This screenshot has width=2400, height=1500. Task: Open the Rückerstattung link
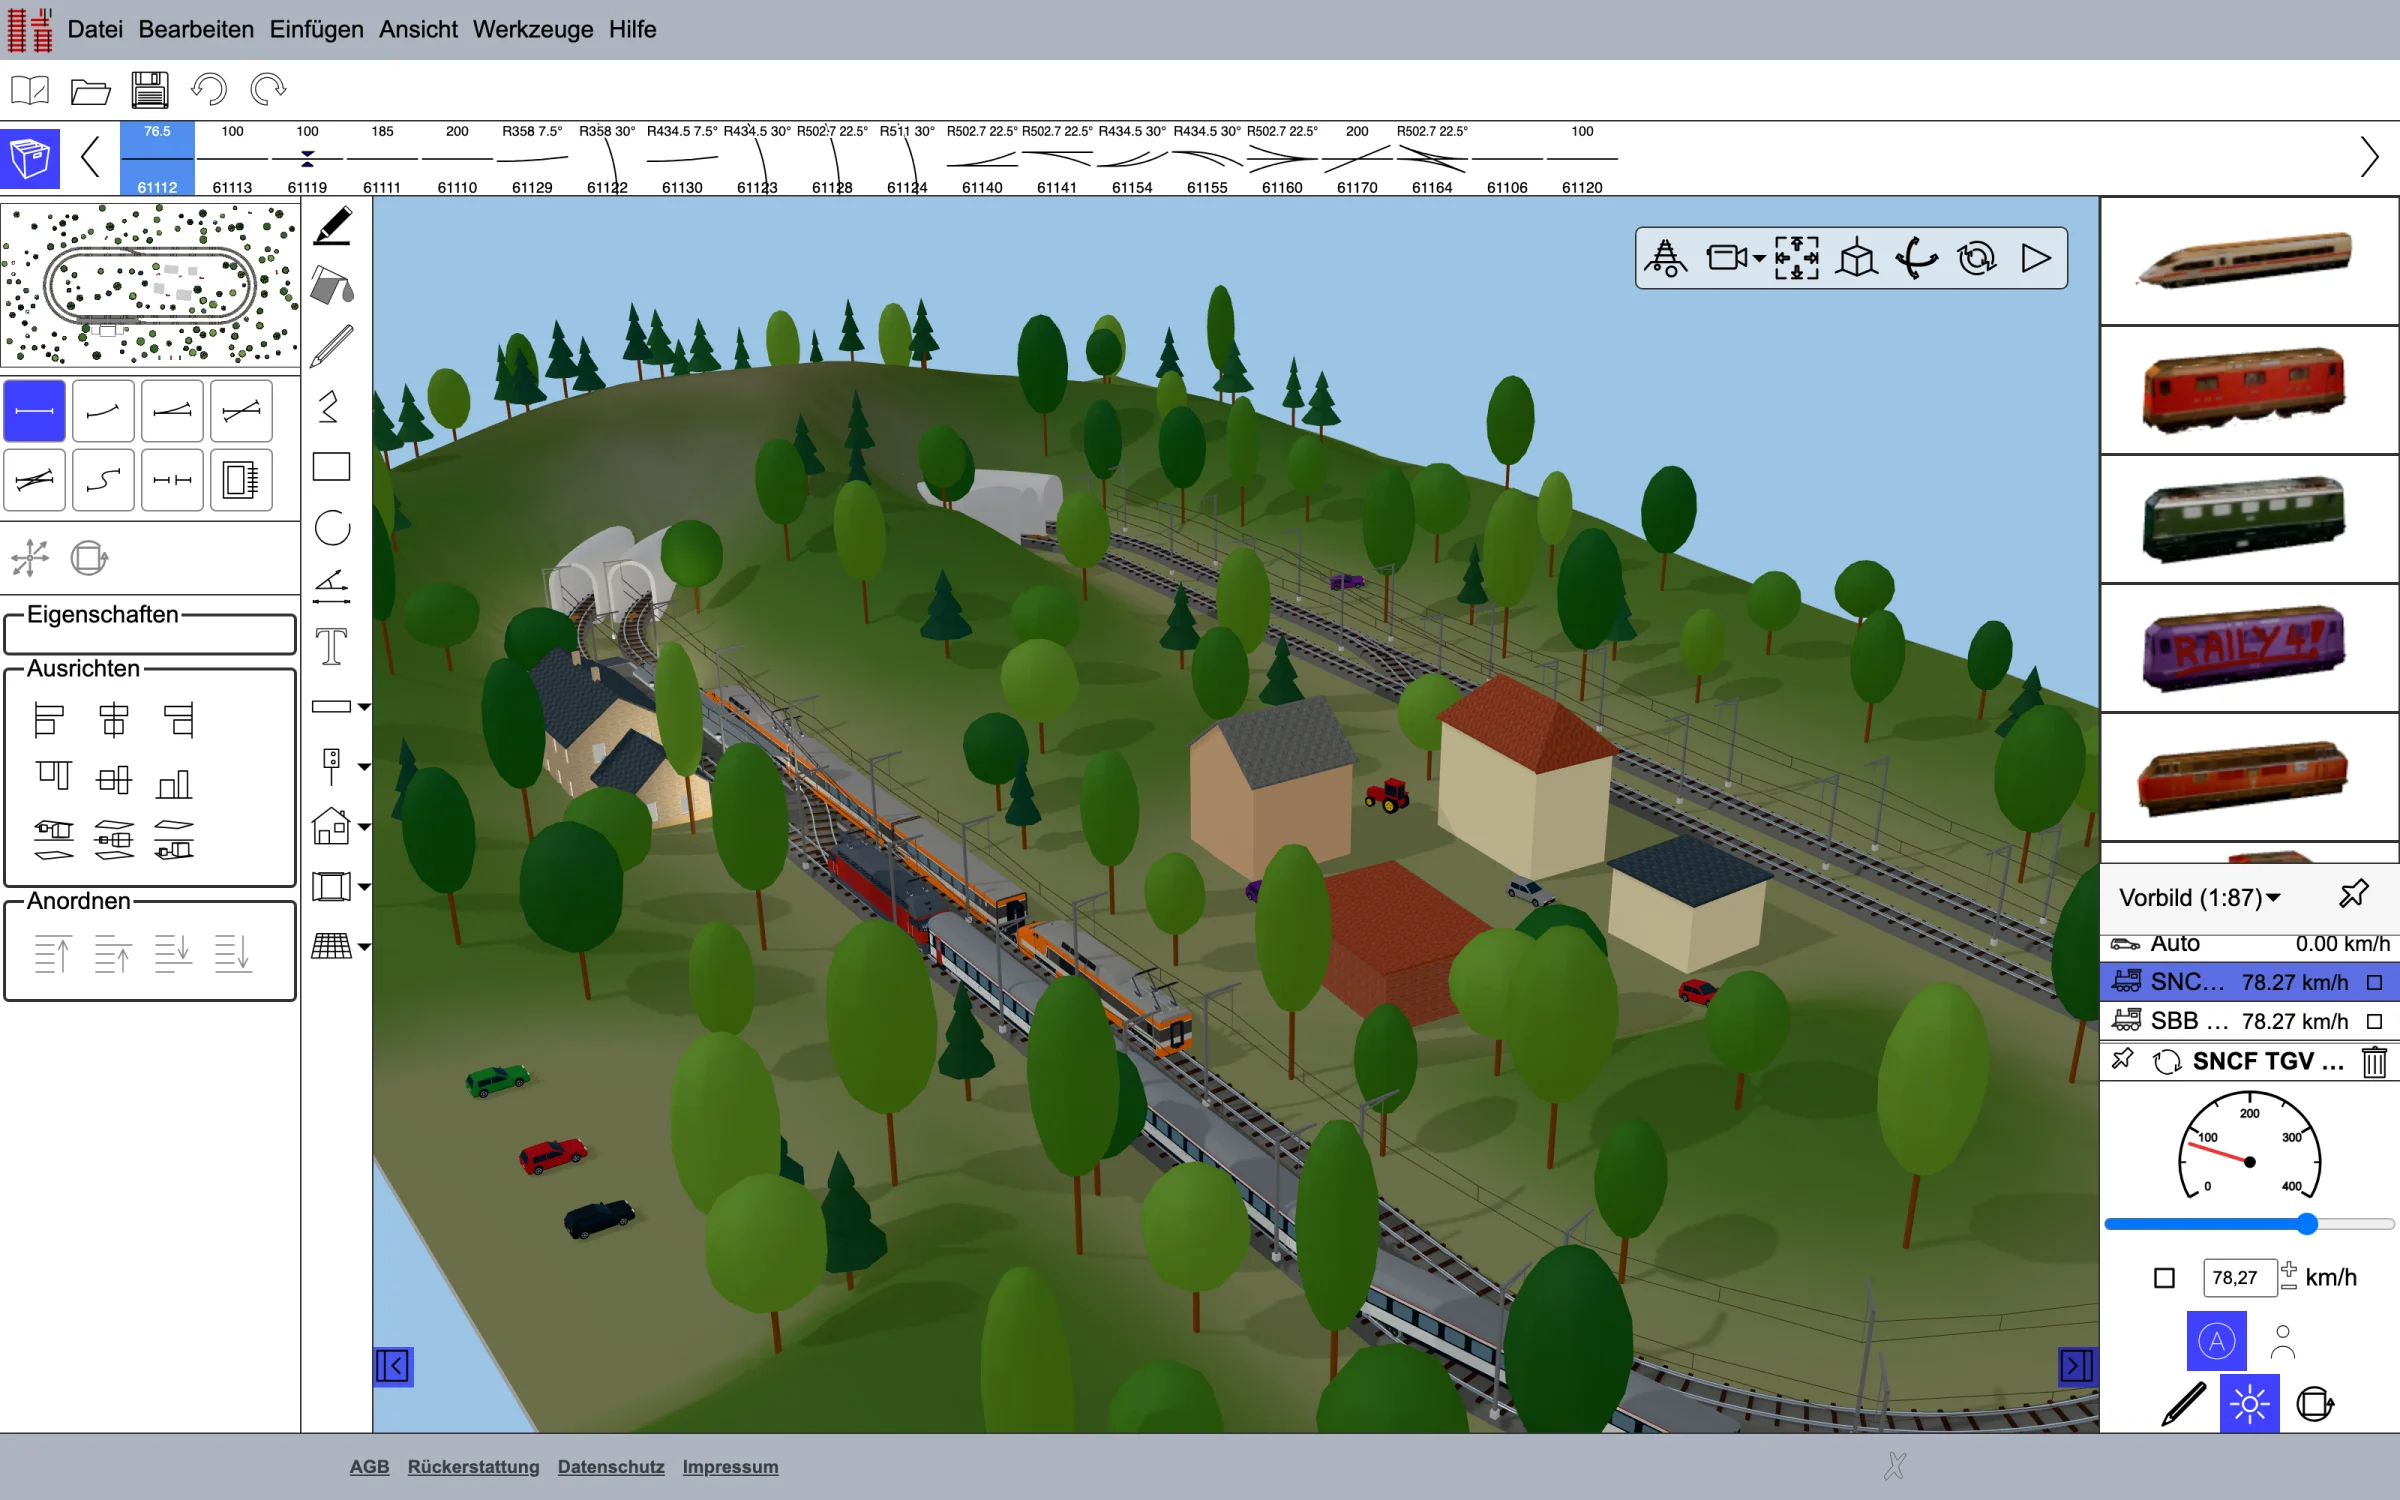[x=473, y=1467]
